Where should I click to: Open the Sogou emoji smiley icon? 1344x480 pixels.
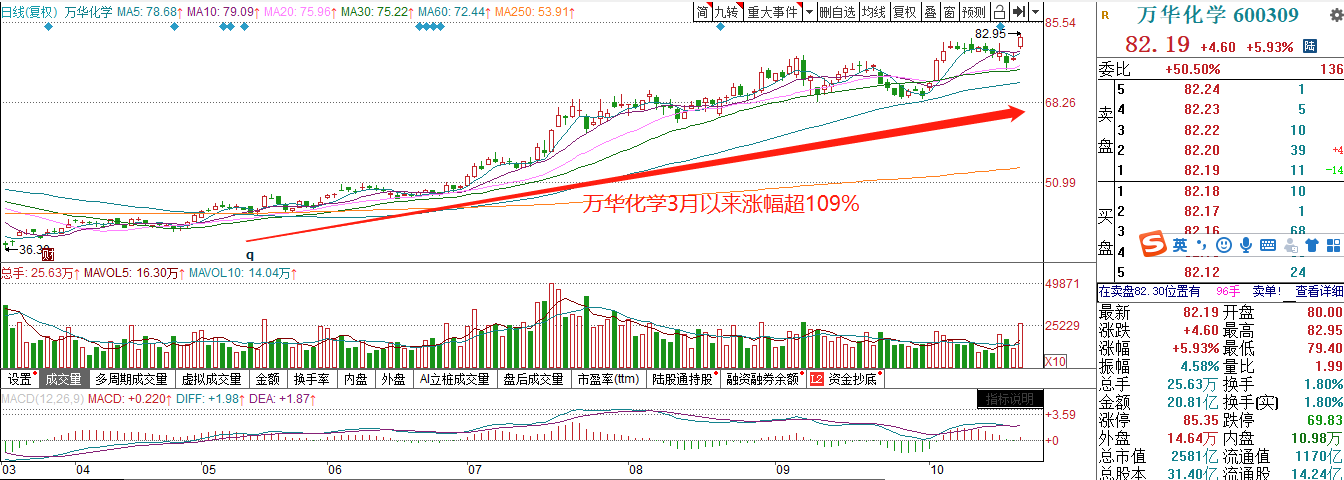(1224, 244)
